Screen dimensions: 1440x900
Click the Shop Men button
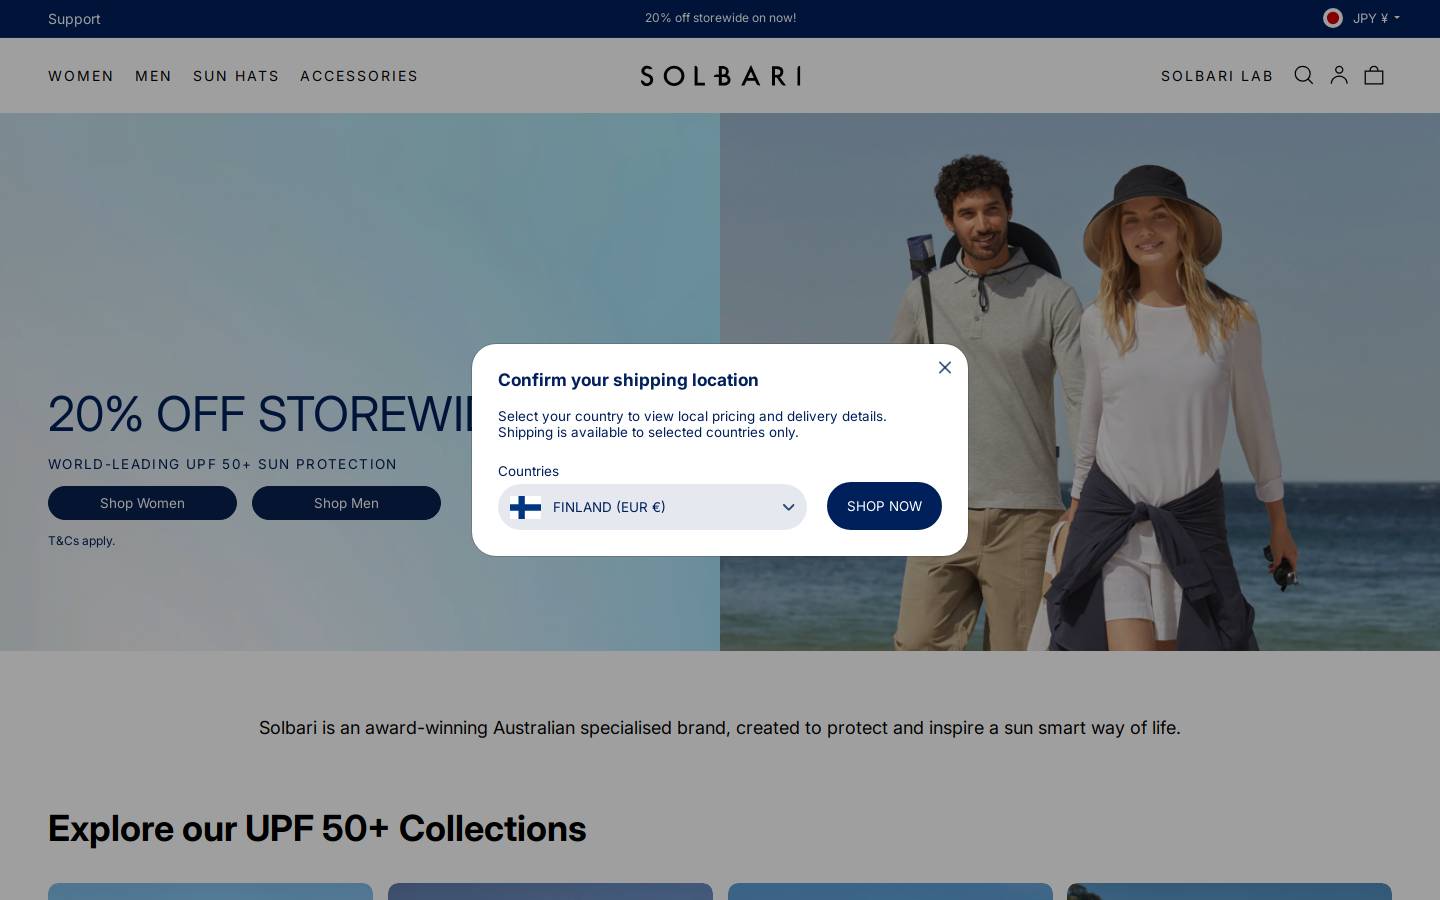346,503
